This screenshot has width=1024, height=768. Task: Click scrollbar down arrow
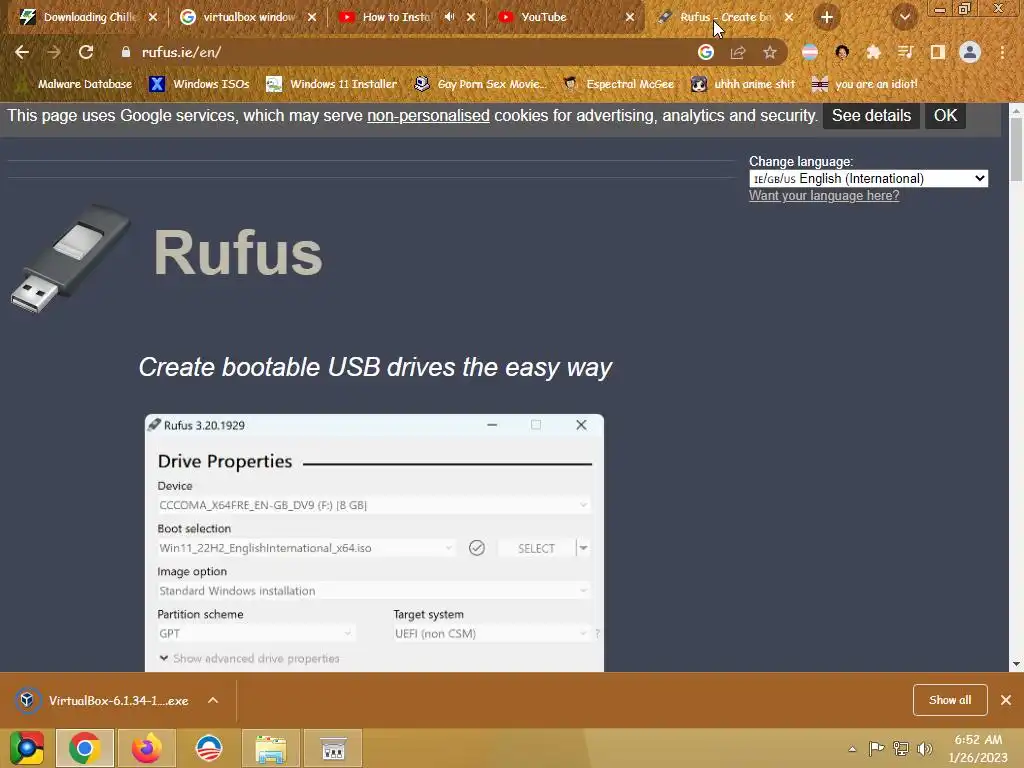coord(1016,664)
